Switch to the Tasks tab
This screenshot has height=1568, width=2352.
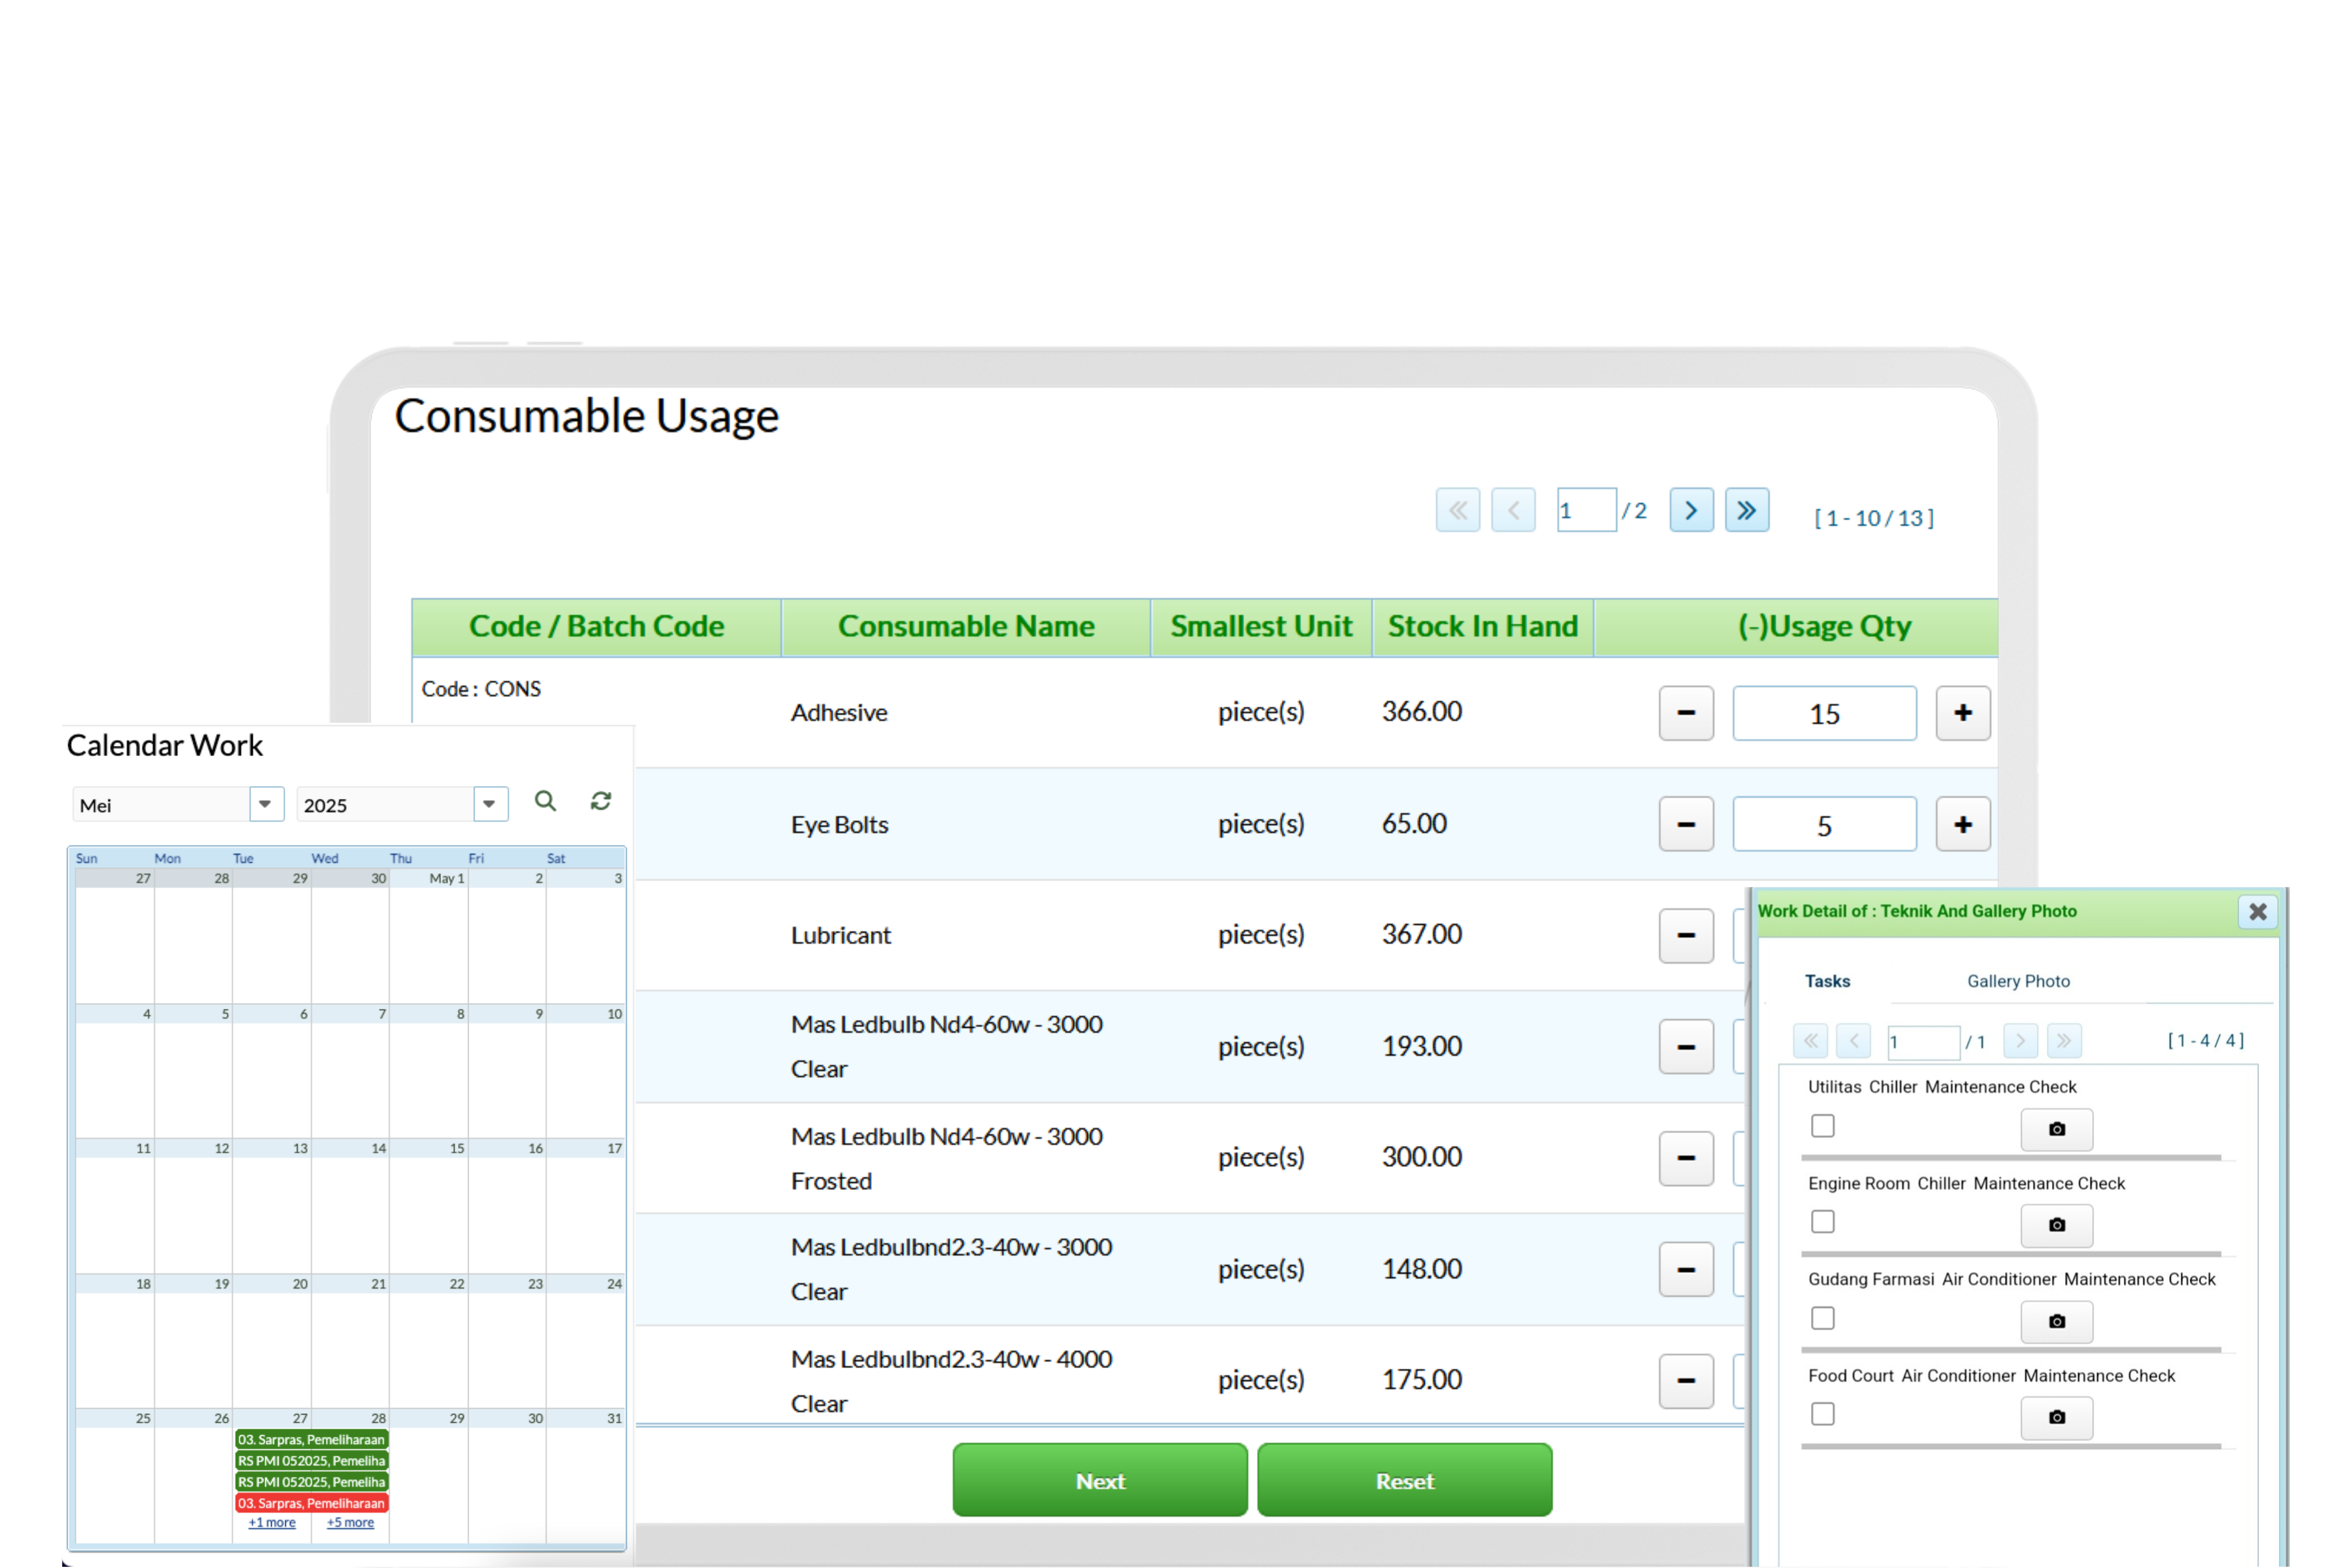point(1827,982)
